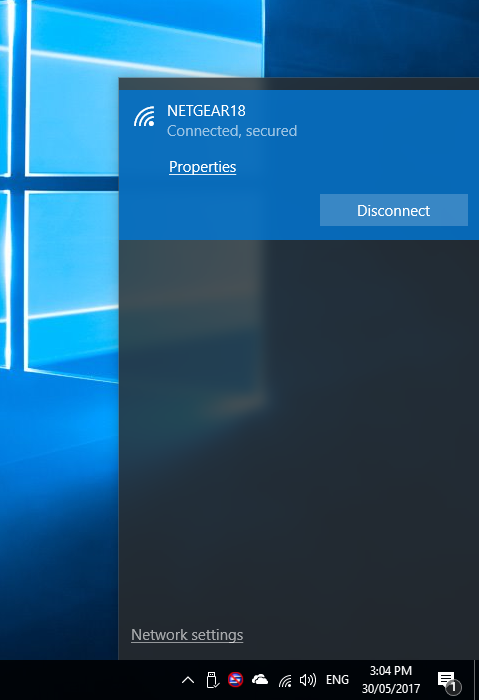Click the notification count badge showing 1

click(454, 687)
